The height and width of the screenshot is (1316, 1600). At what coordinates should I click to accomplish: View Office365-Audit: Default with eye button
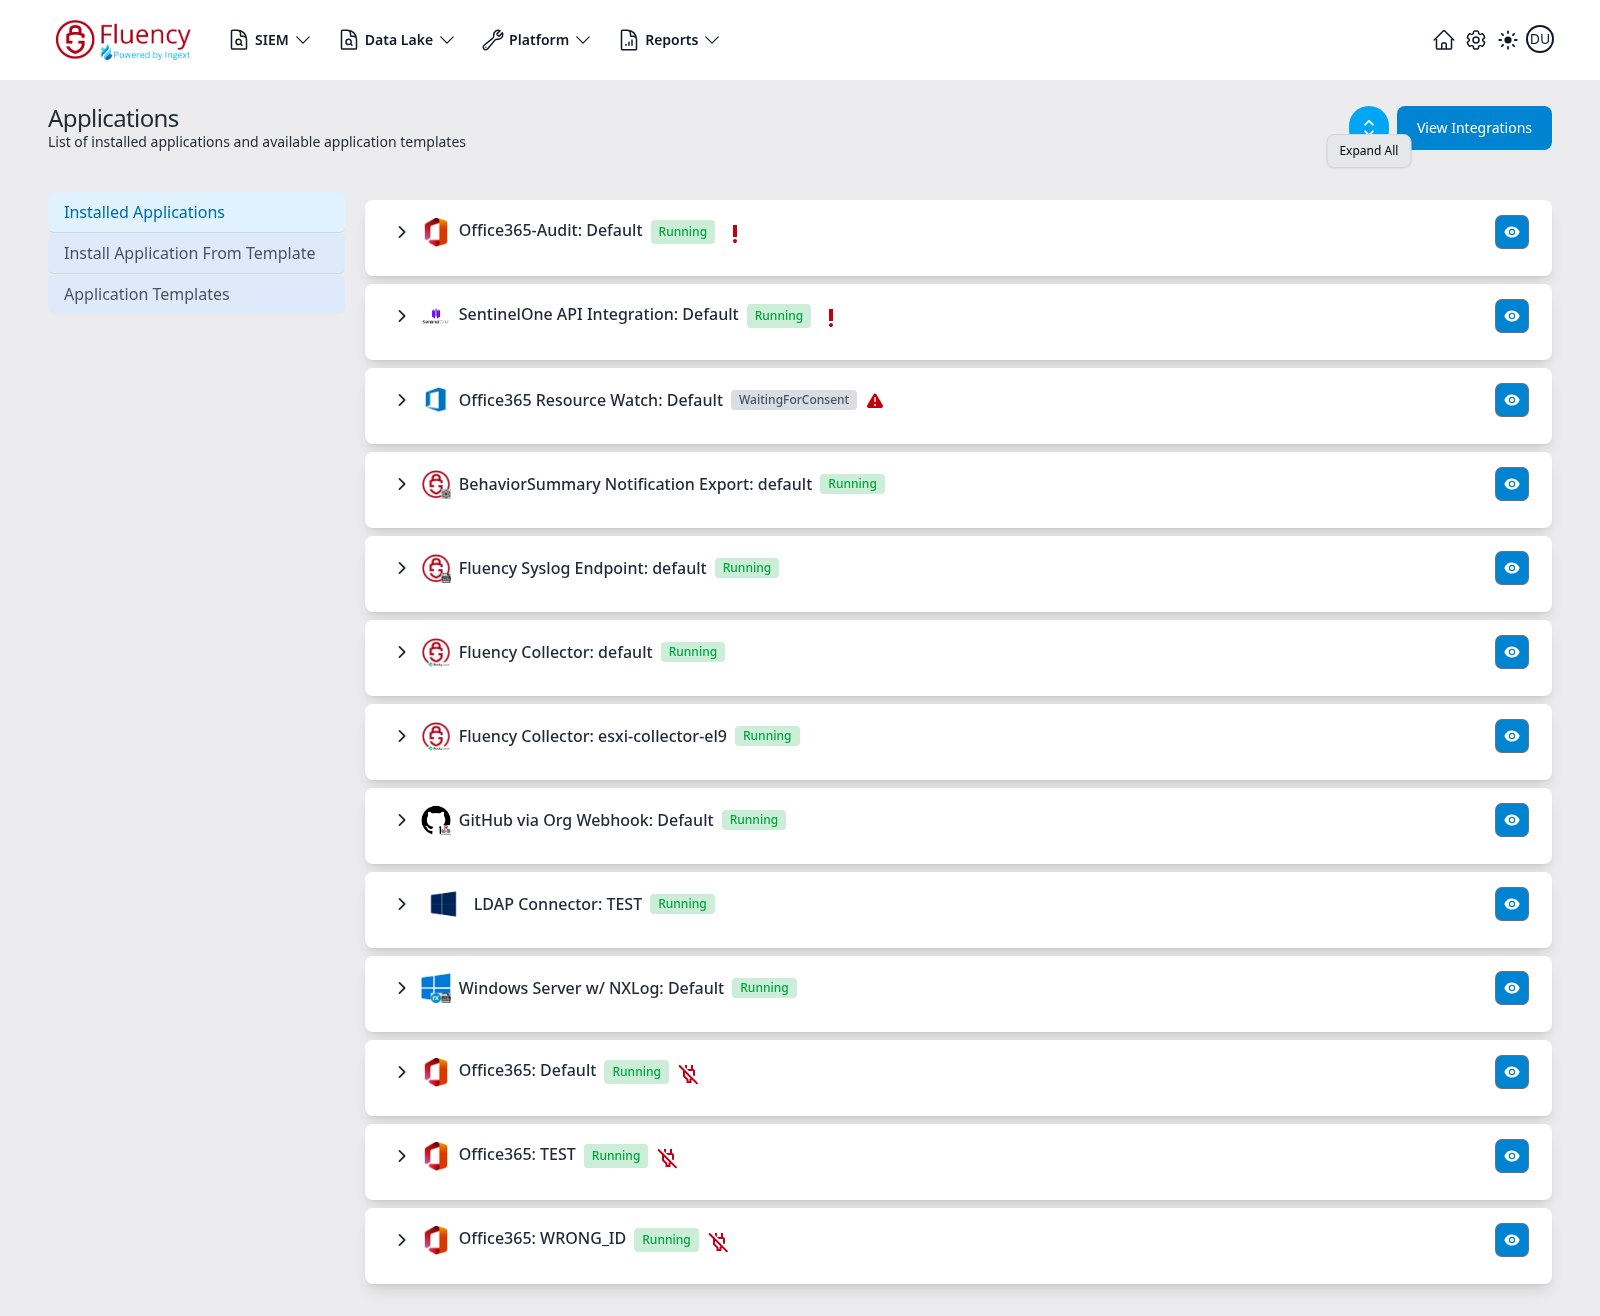1512,232
